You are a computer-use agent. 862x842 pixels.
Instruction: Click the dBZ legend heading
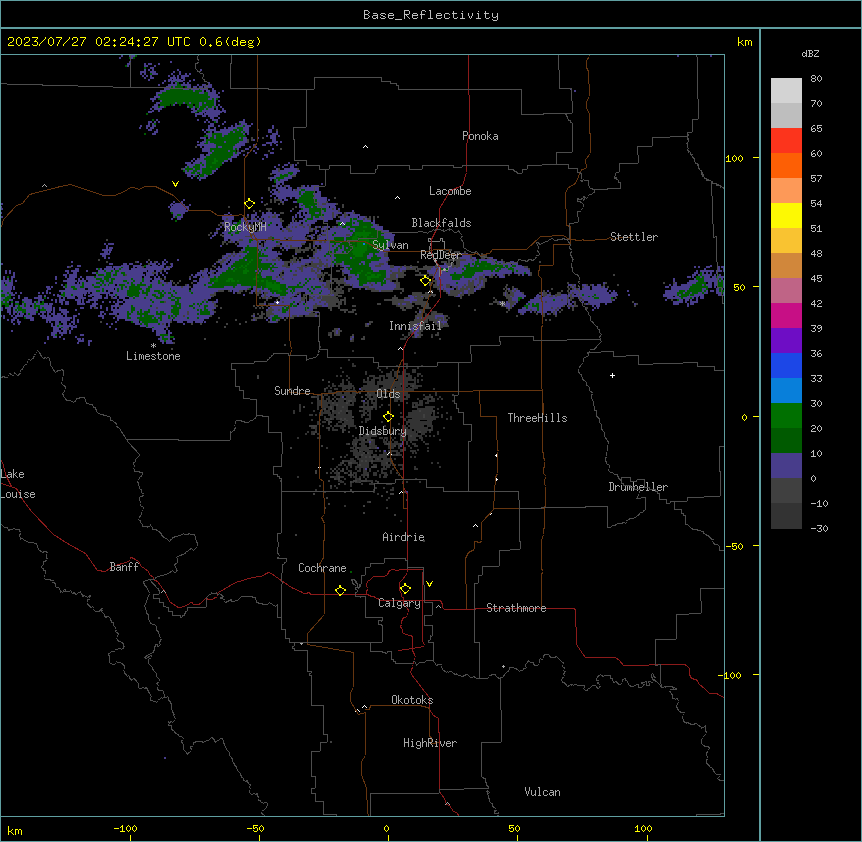[810, 53]
